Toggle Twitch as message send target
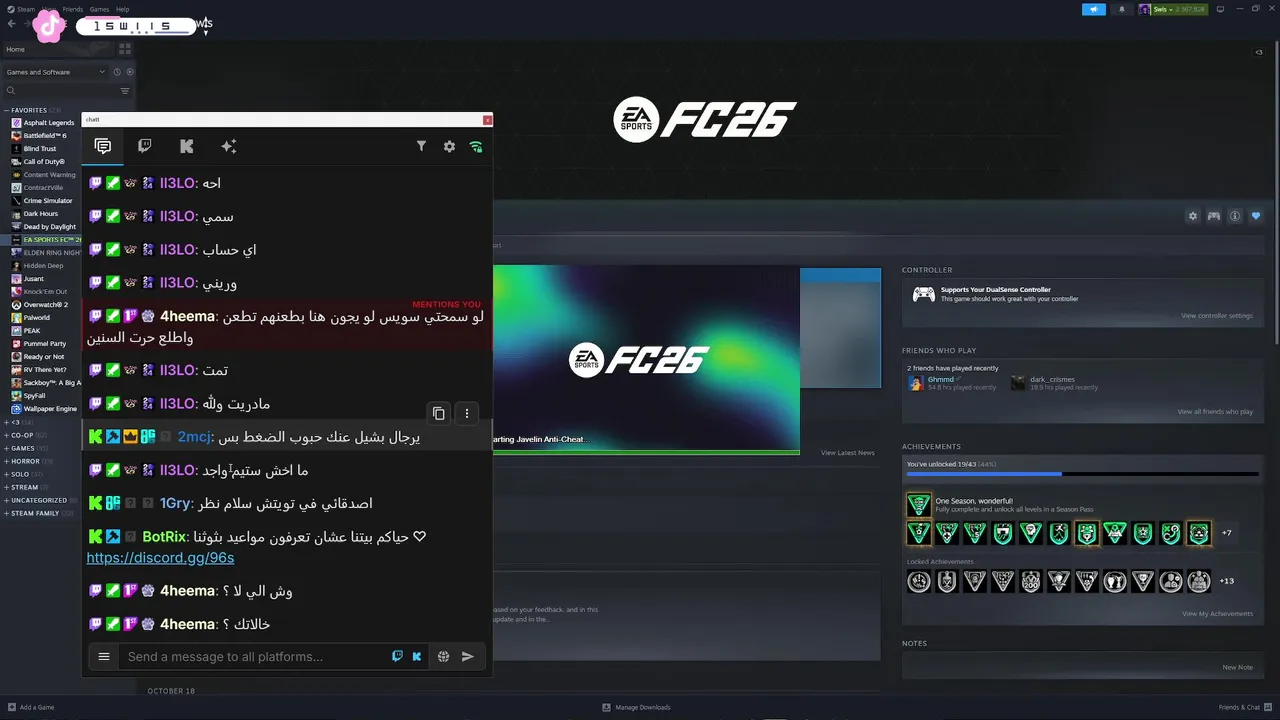The height and width of the screenshot is (720, 1280). point(397,657)
